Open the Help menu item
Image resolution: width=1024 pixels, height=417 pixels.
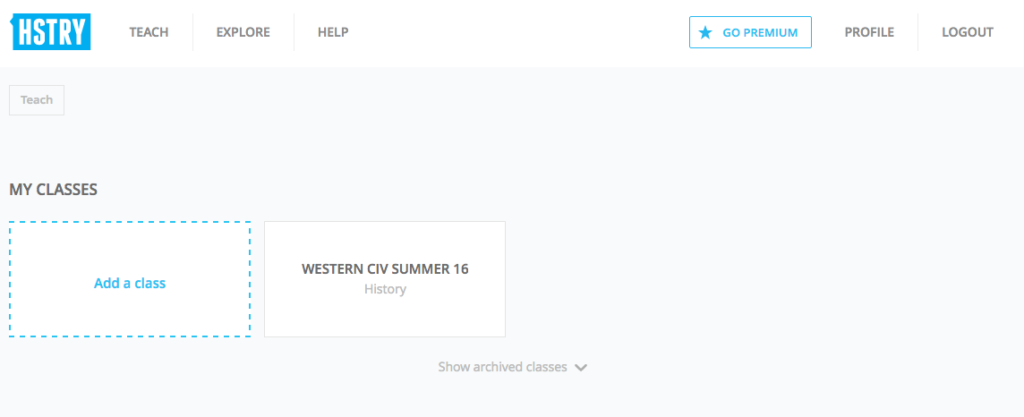[x=333, y=32]
